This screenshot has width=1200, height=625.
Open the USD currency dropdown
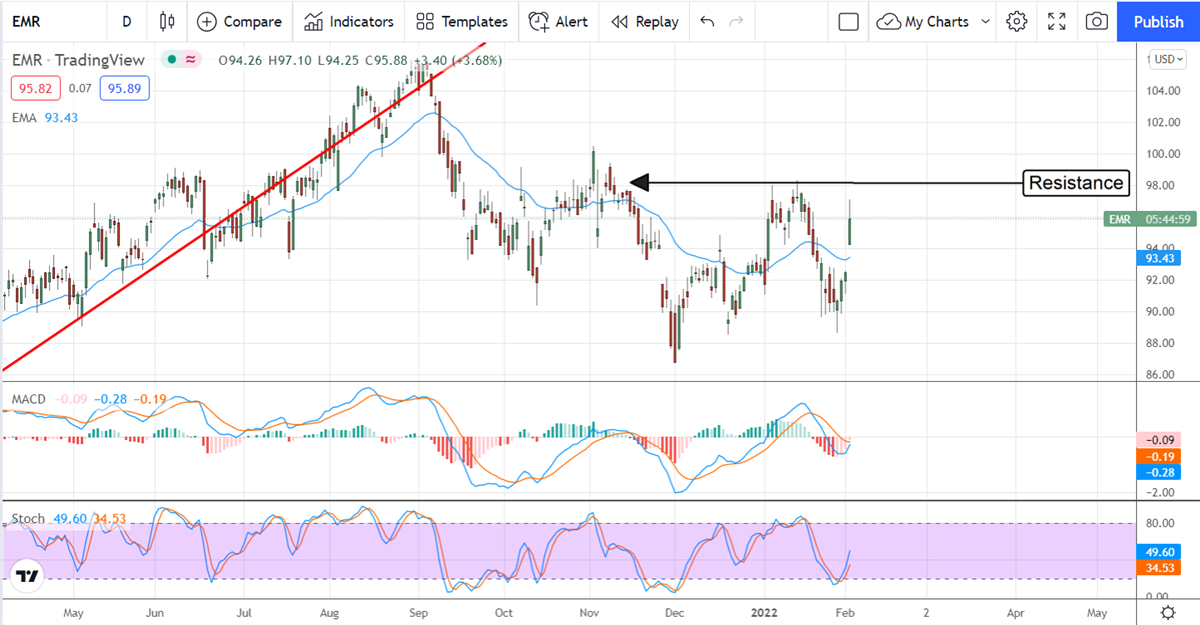[1167, 59]
